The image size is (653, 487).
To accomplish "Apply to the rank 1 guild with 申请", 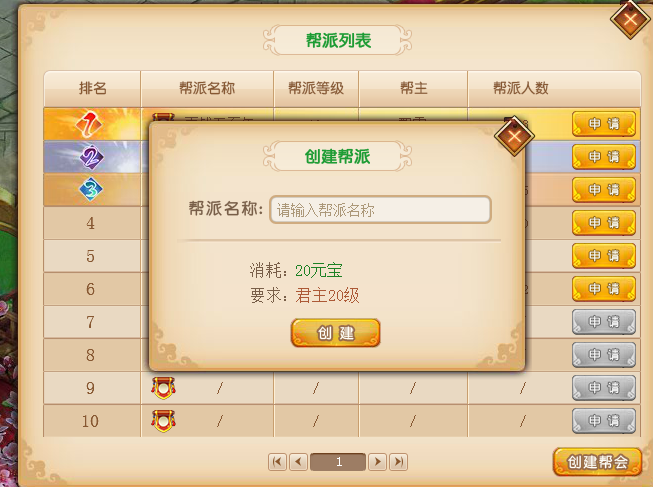I will [603, 124].
